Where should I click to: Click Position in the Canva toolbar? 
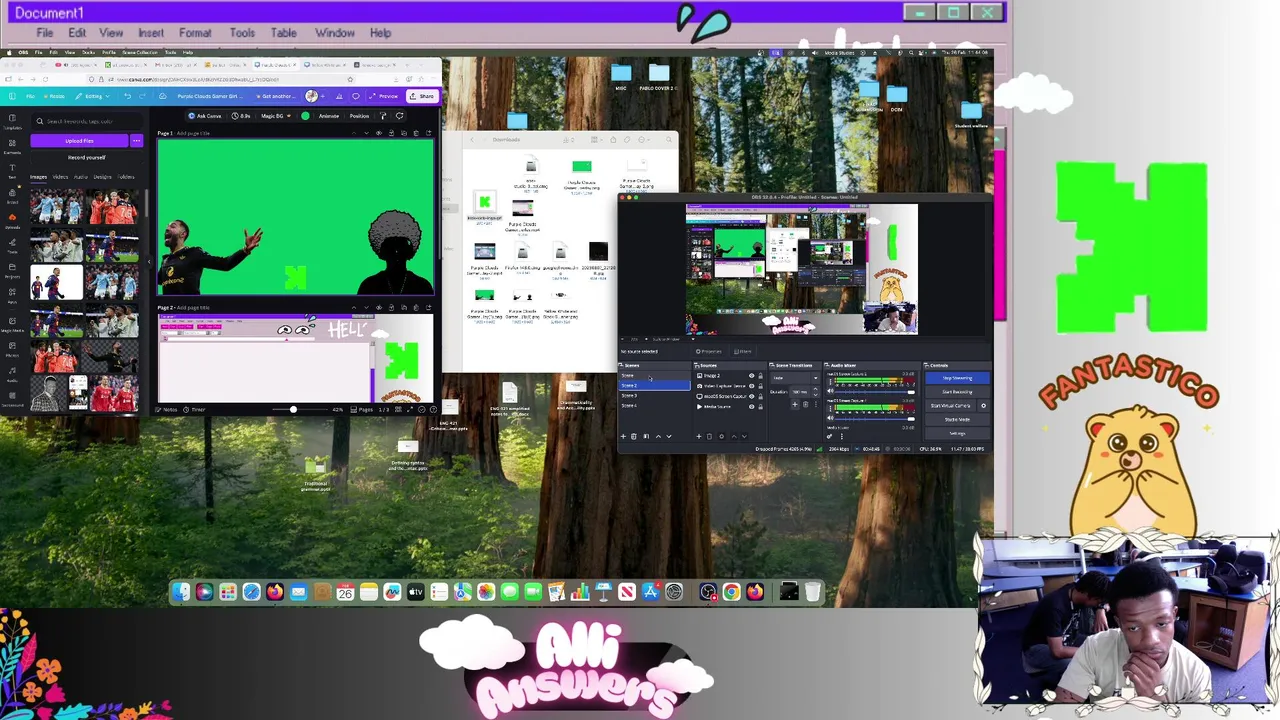(x=359, y=116)
